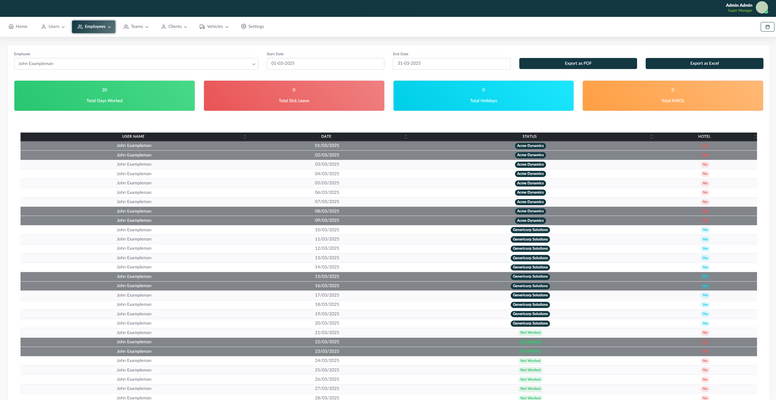Image resolution: width=776 pixels, height=400 pixels.
Task: Click Export as Excel button
Action: [704, 63]
